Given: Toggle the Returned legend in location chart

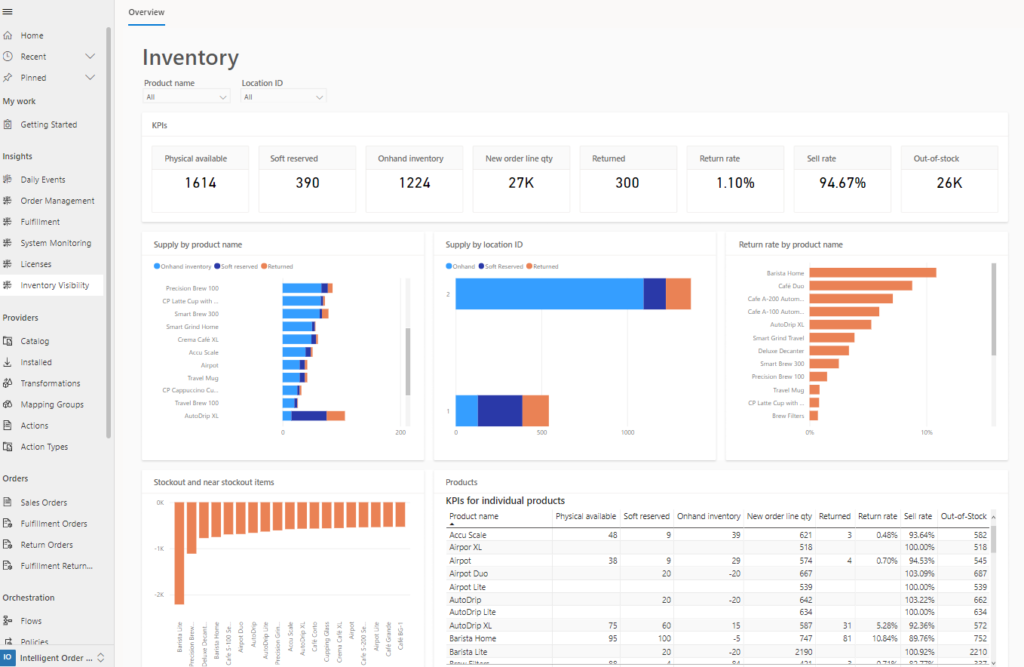Looking at the screenshot, I should click(543, 267).
